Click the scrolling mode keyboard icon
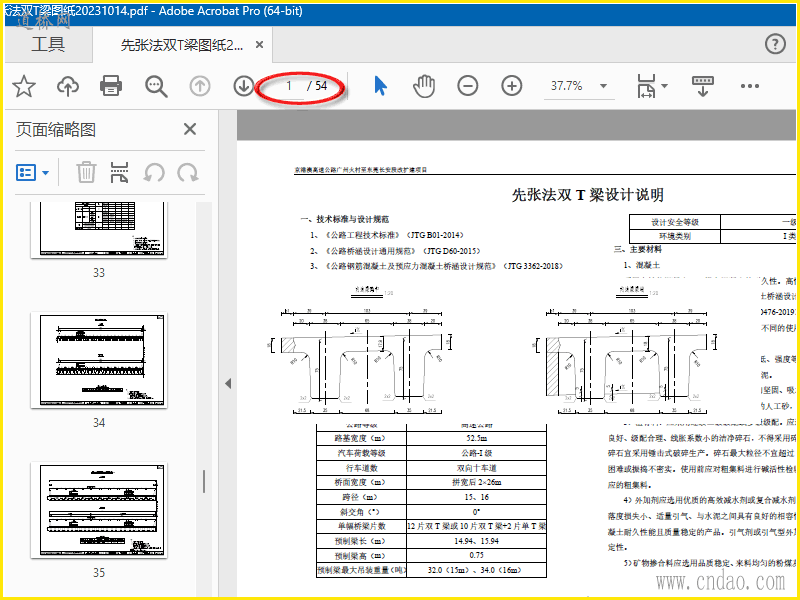The height and width of the screenshot is (600, 800). click(x=703, y=86)
